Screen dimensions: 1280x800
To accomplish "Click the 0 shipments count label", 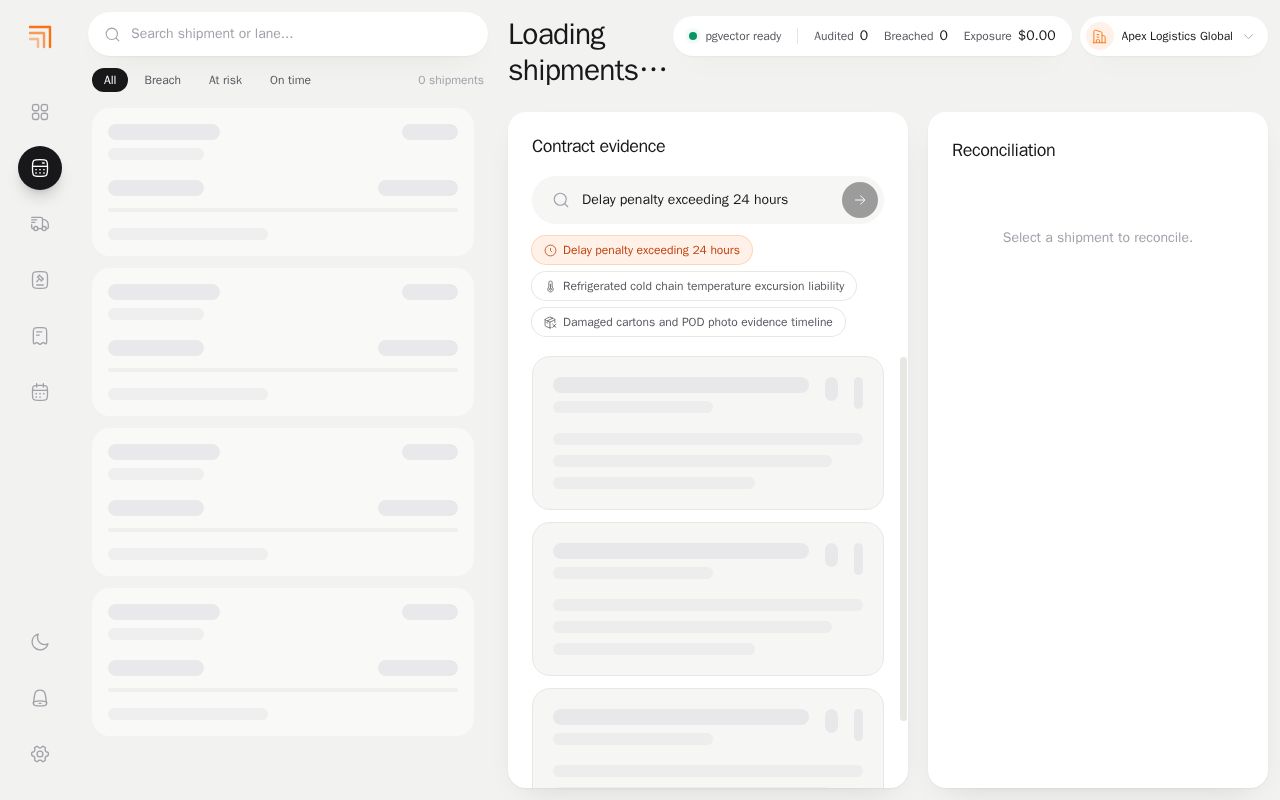I will 451,80.
